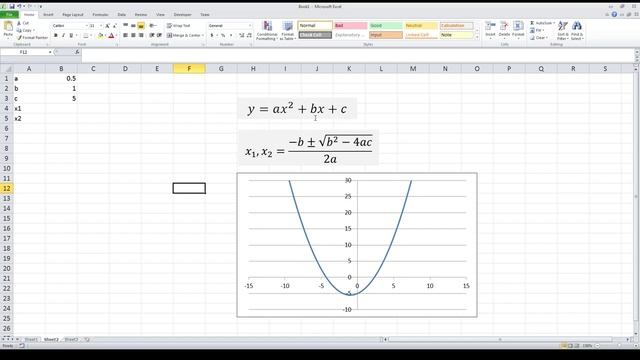Viewport: 640px width, 360px height.
Task: Toggle Underline formatting
Action: [71, 36]
